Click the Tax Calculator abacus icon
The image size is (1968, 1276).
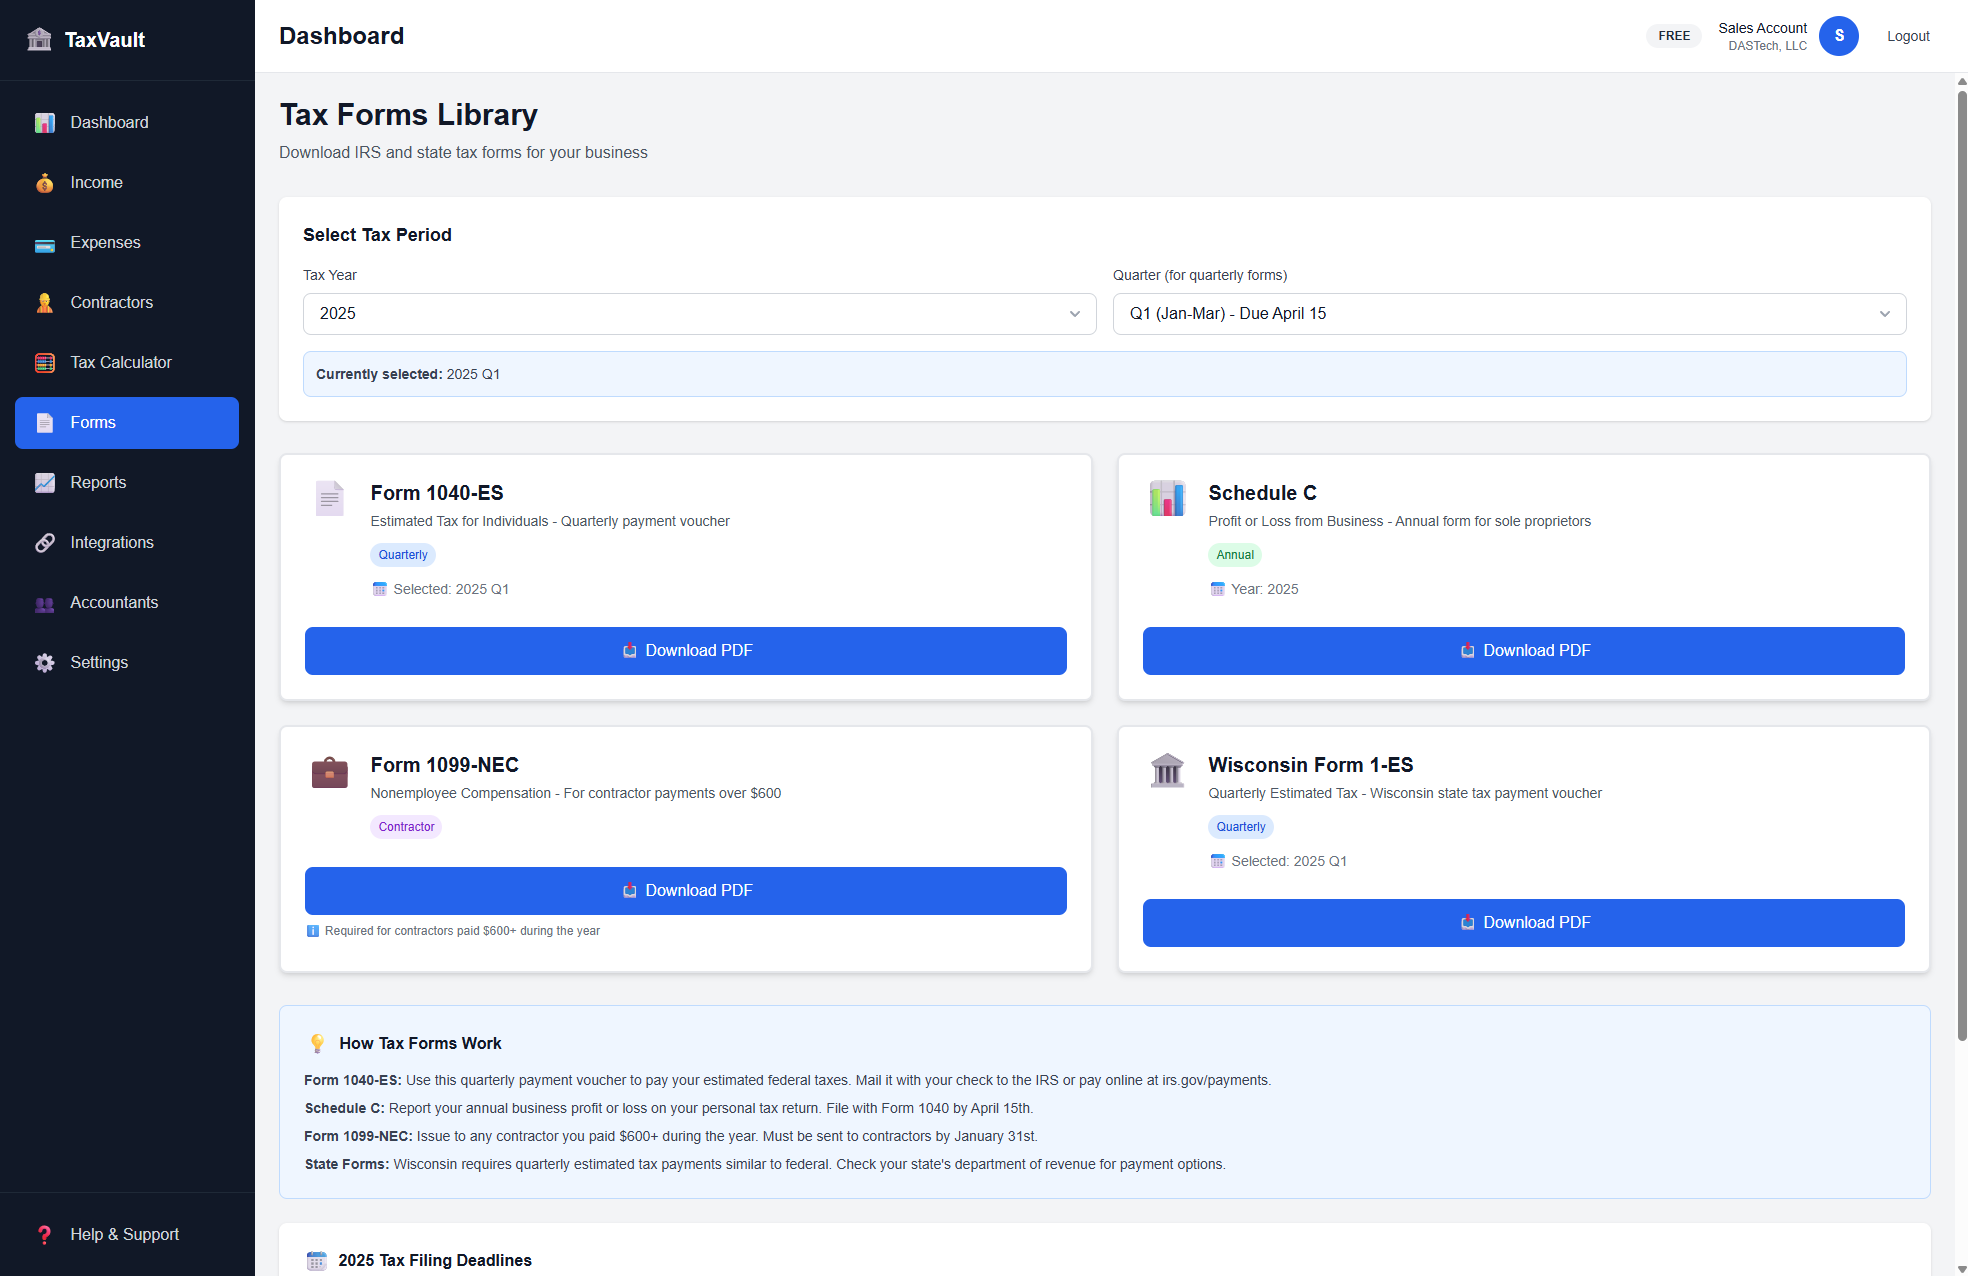pos(45,363)
